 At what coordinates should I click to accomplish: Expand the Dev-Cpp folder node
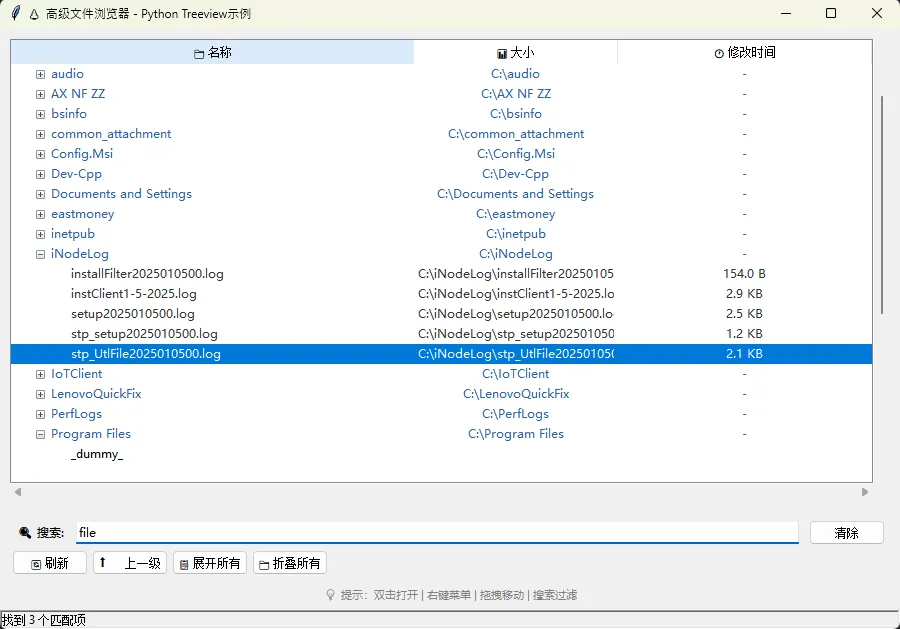(40, 174)
